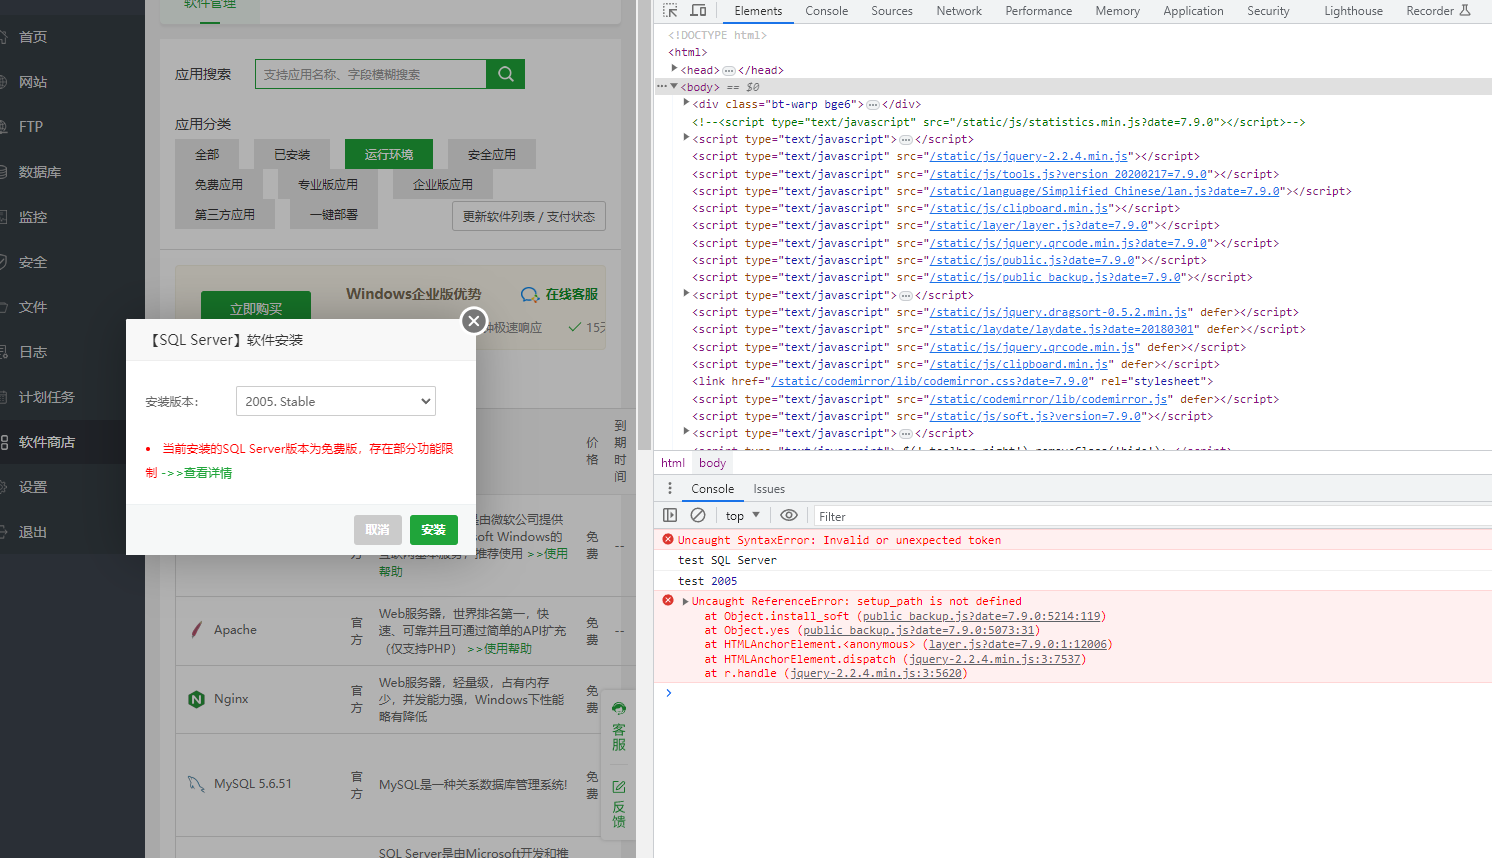Select the 全部 category
Image resolution: width=1492 pixels, height=858 pixels.
[x=207, y=154]
